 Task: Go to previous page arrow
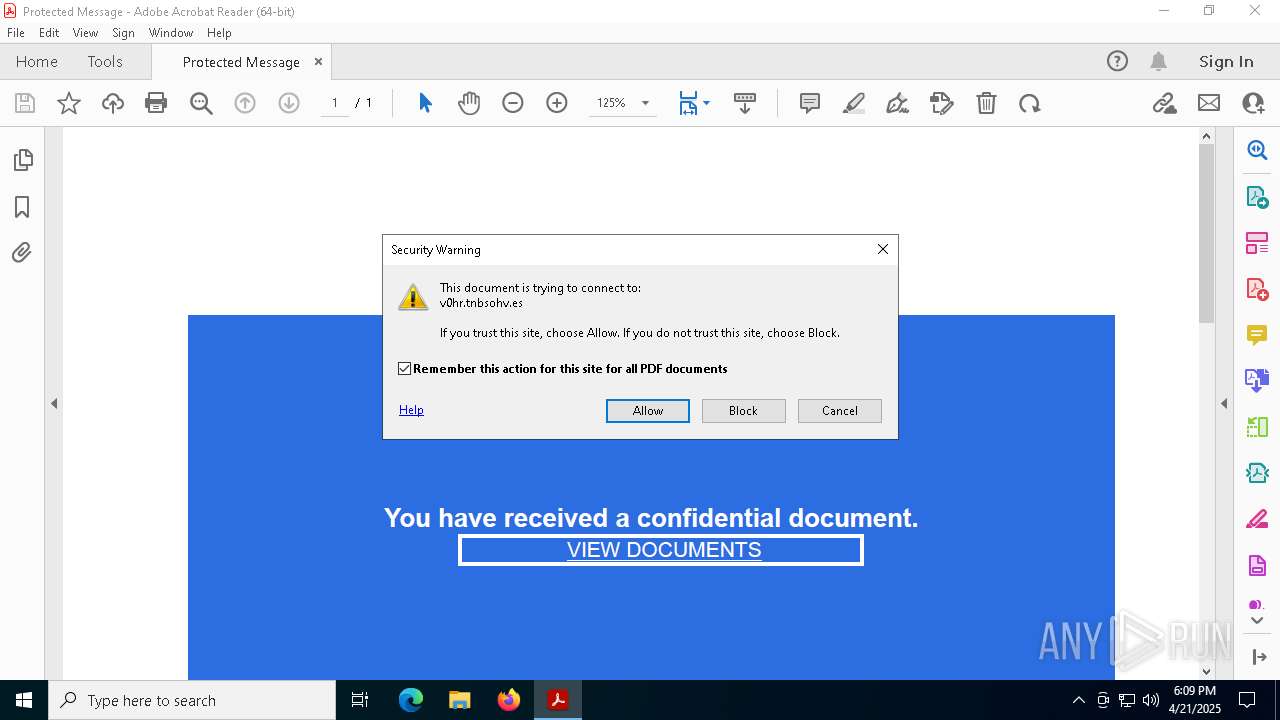pos(245,103)
